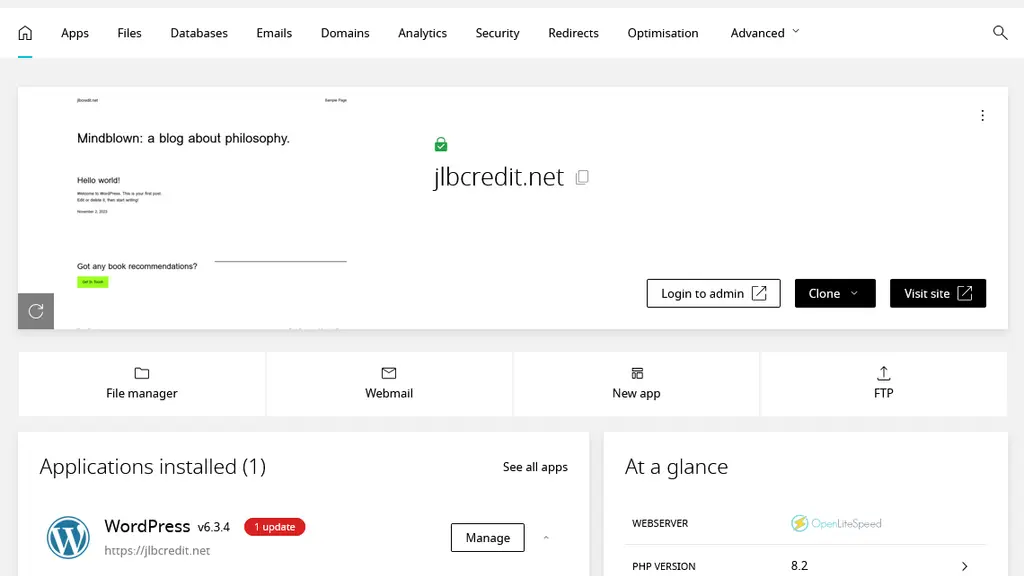The height and width of the screenshot is (576, 1024).
Task: Click the Applications installed (1) heading
Action: (153, 467)
